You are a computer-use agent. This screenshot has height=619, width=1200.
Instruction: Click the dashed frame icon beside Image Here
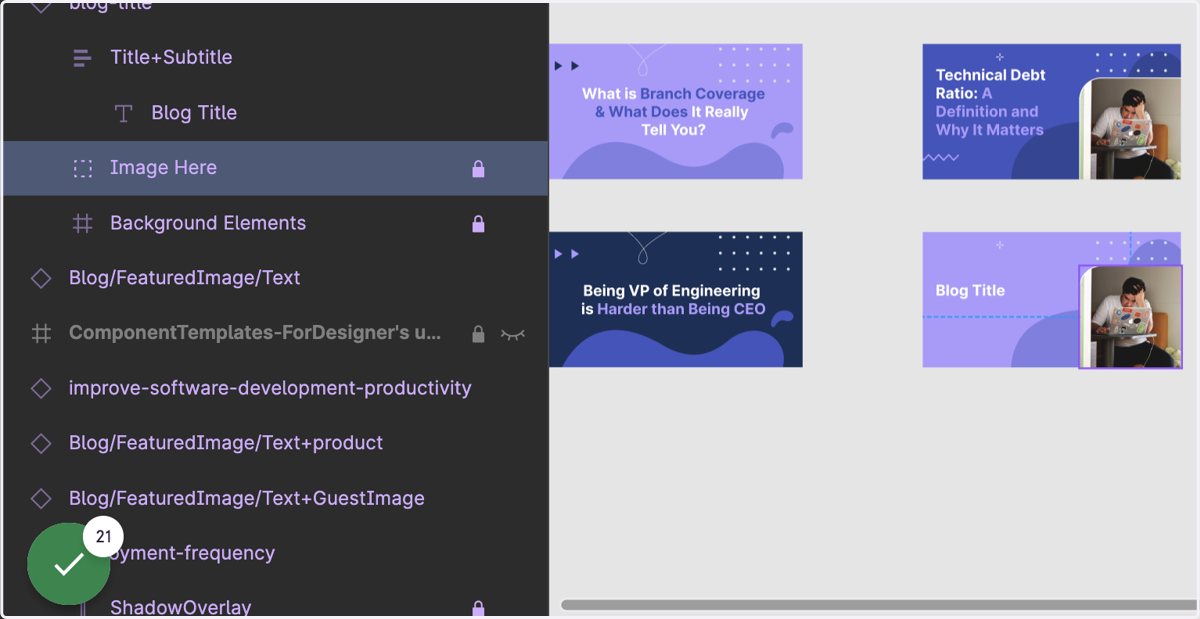(83, 168)
